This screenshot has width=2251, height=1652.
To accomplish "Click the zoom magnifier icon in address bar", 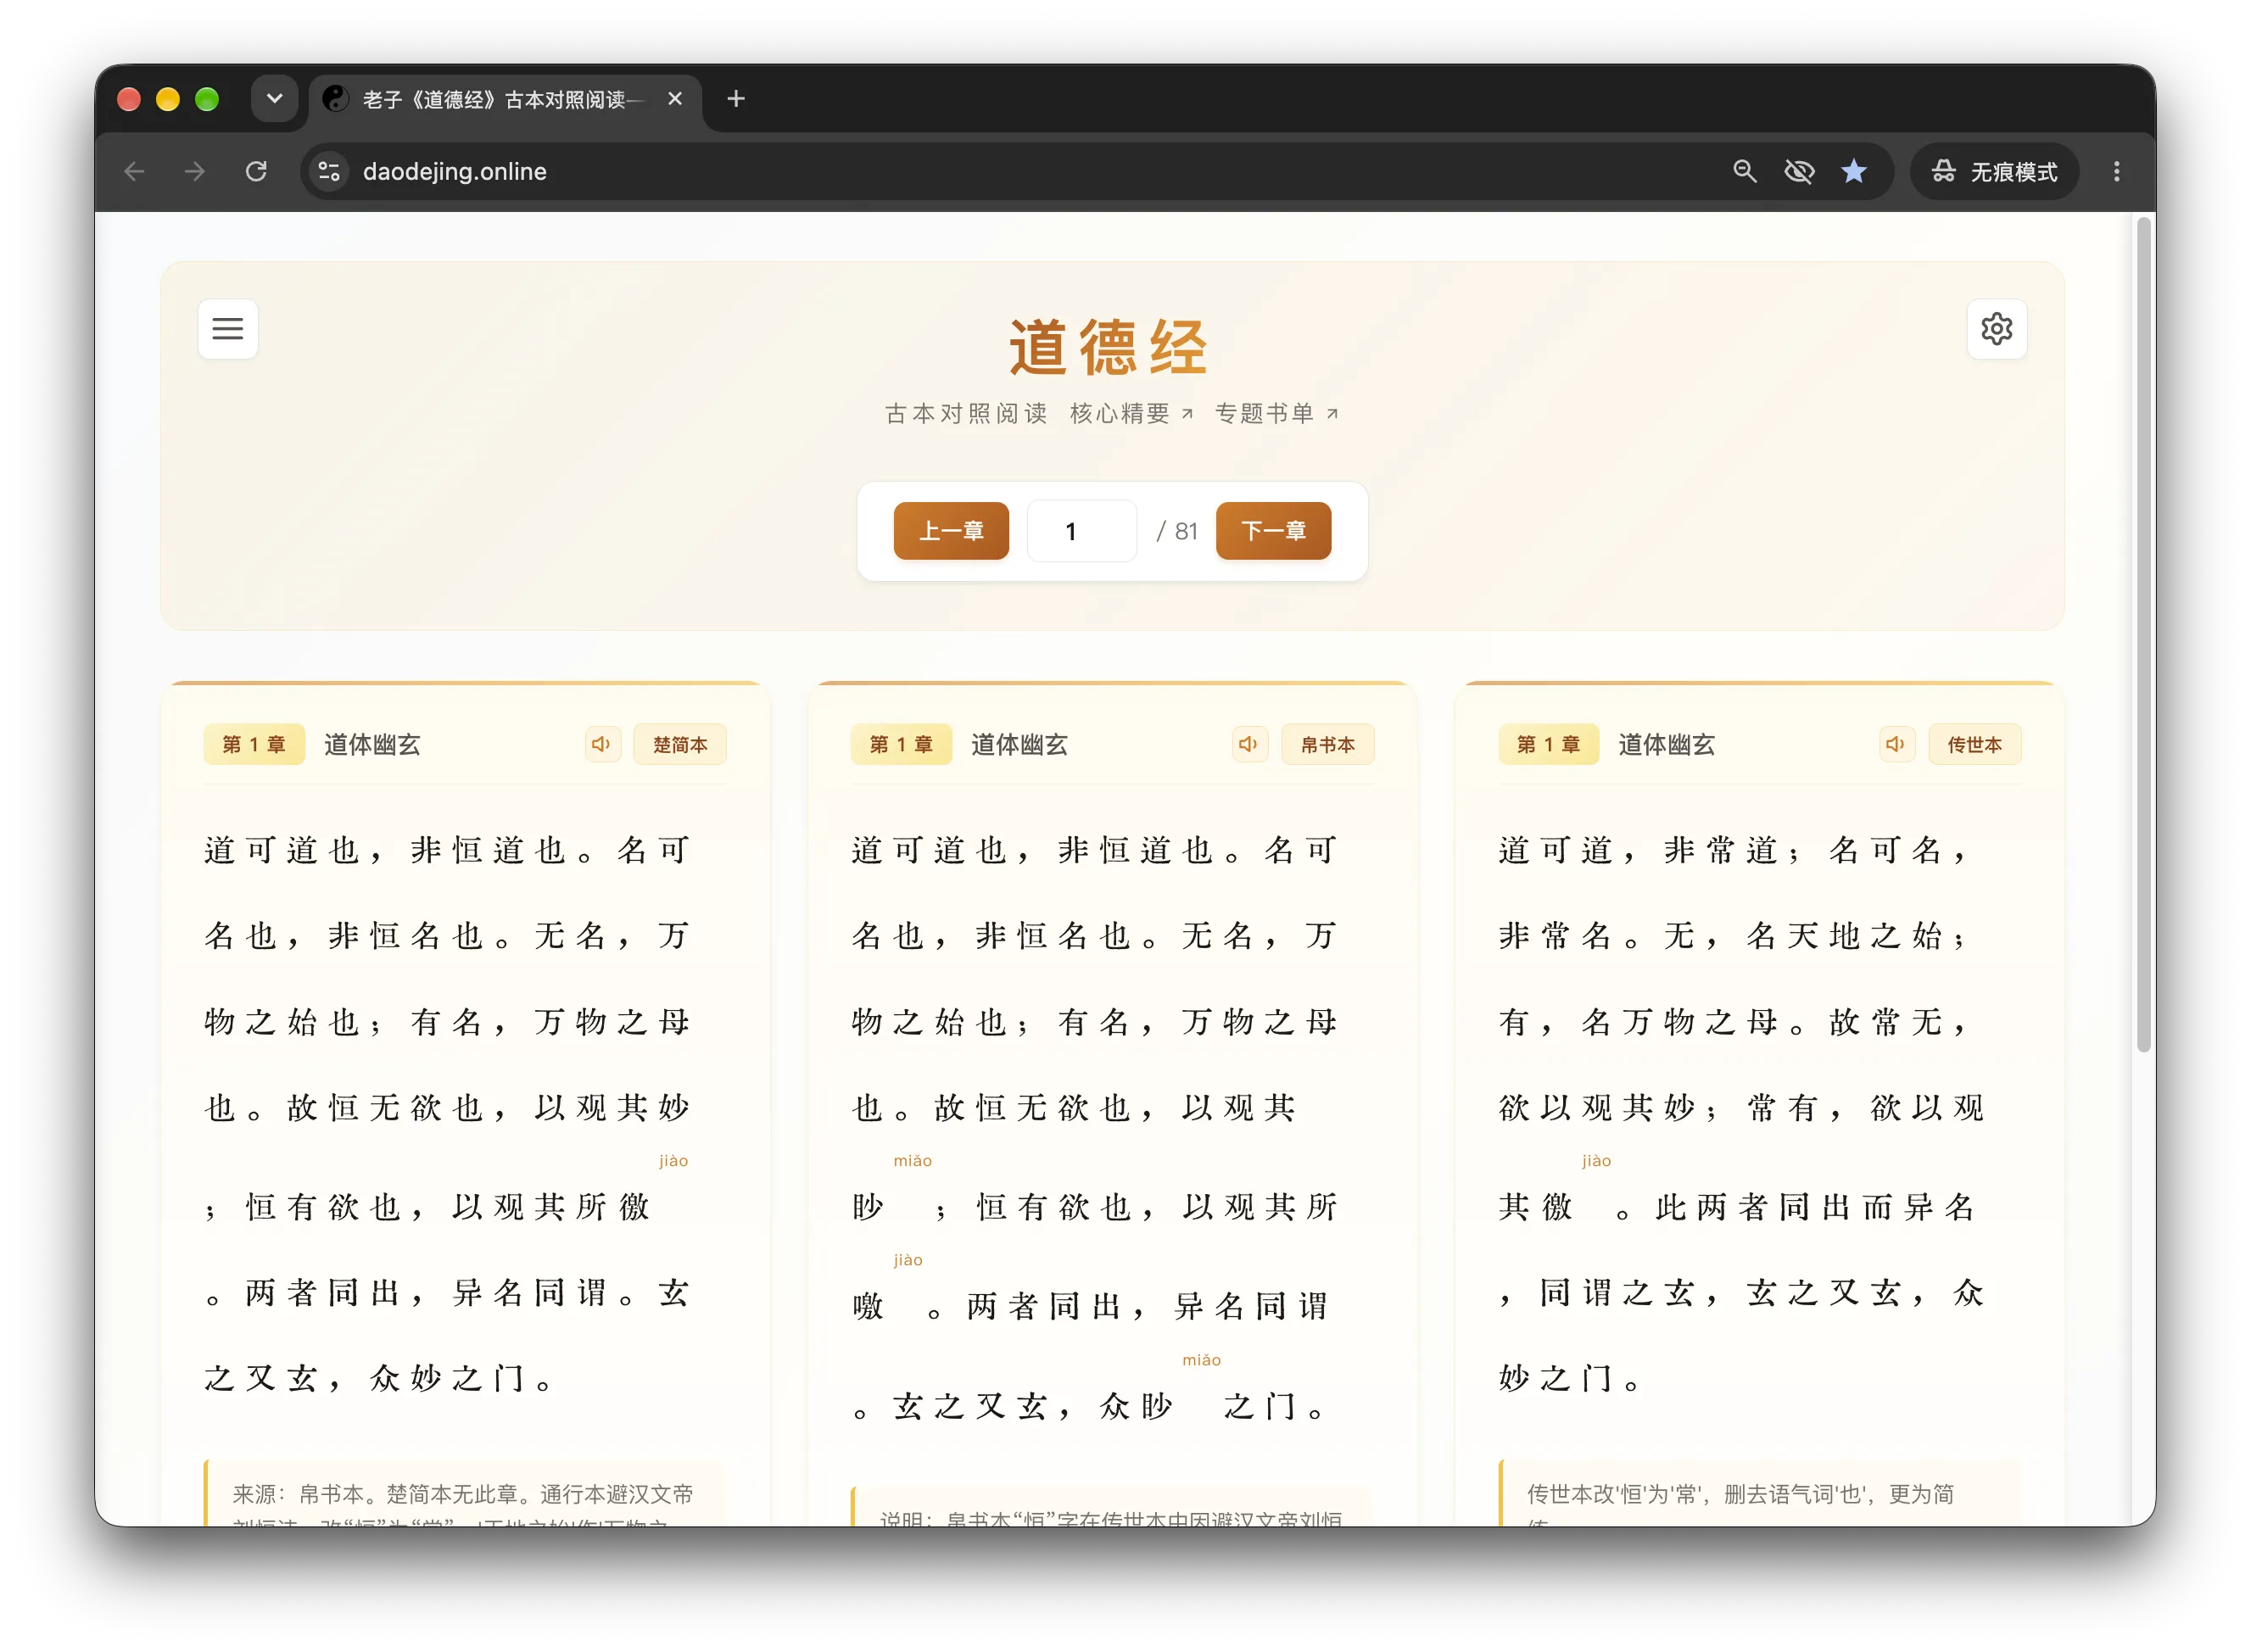I will click(1744, 171).
